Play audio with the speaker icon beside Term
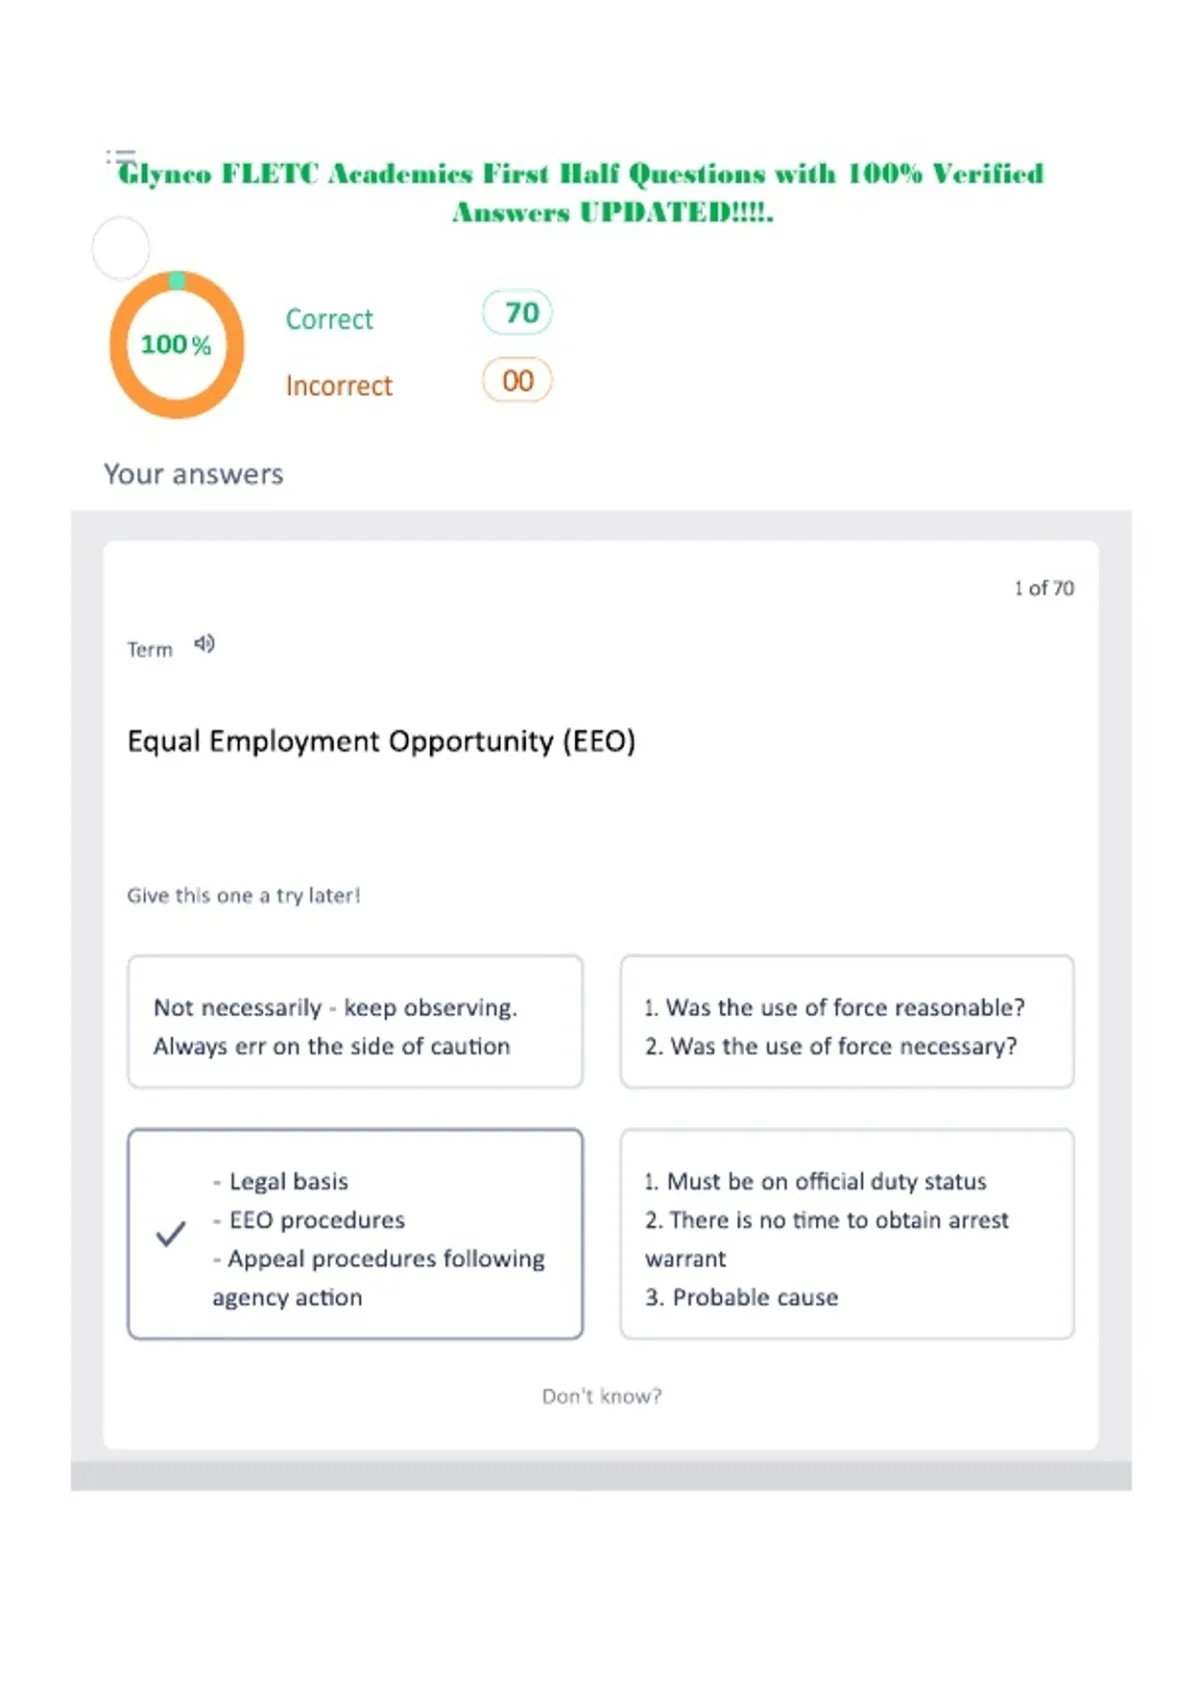 coord(204,644)
